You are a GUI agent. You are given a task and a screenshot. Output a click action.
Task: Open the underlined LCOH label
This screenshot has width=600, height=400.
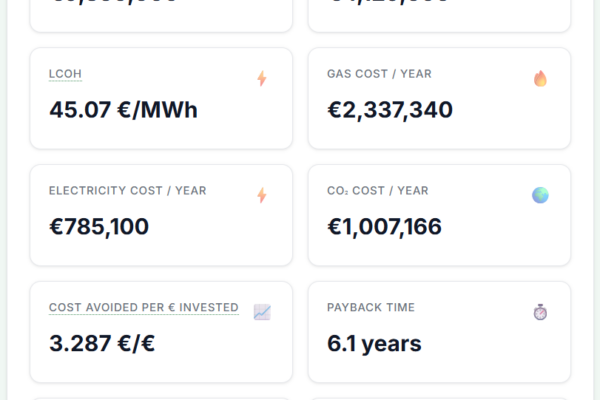coord(66,74)
